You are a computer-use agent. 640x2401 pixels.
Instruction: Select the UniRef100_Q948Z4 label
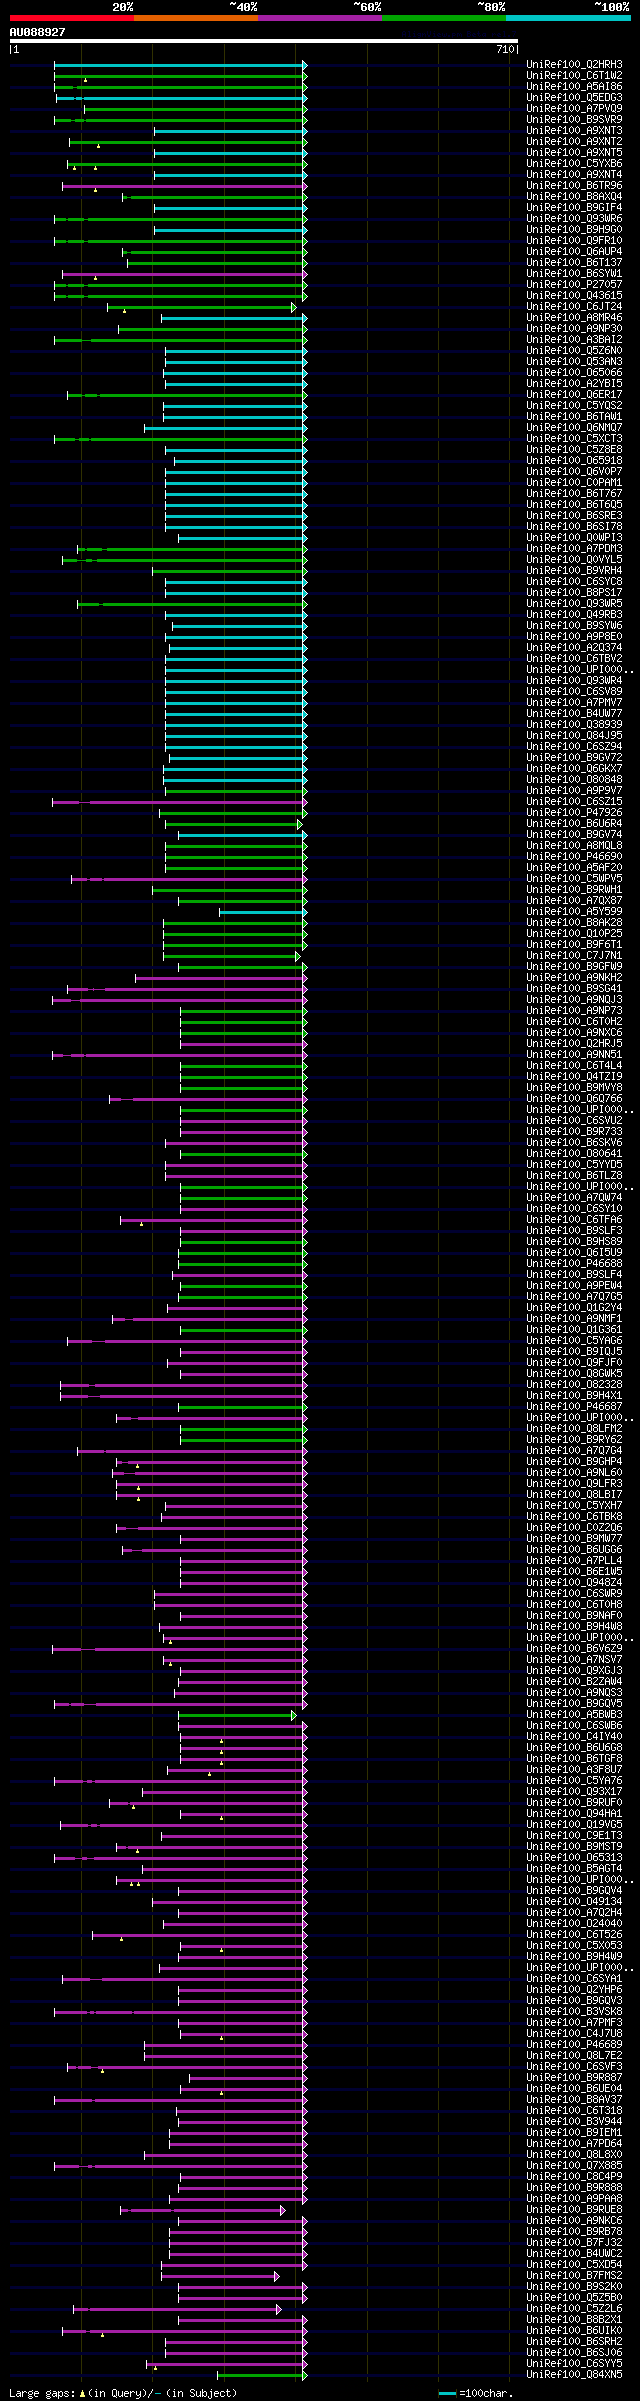574,1583
